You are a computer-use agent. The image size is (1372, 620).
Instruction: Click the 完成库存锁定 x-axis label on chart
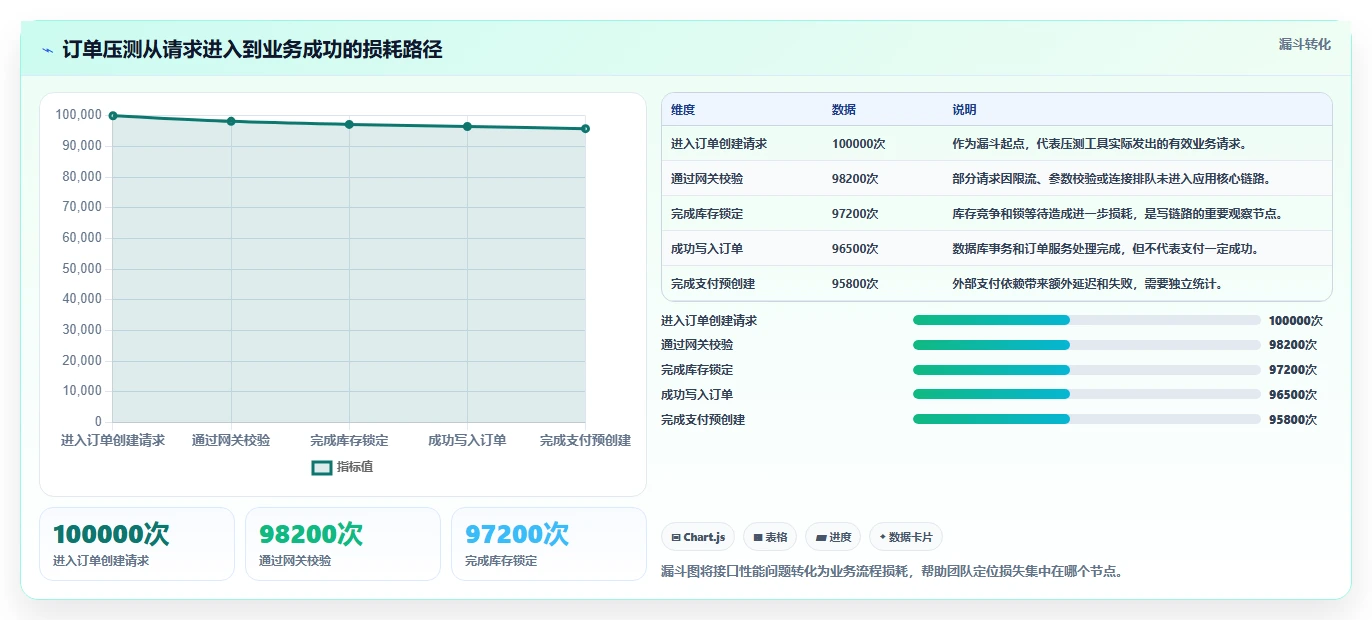click(x=349, y=440)
